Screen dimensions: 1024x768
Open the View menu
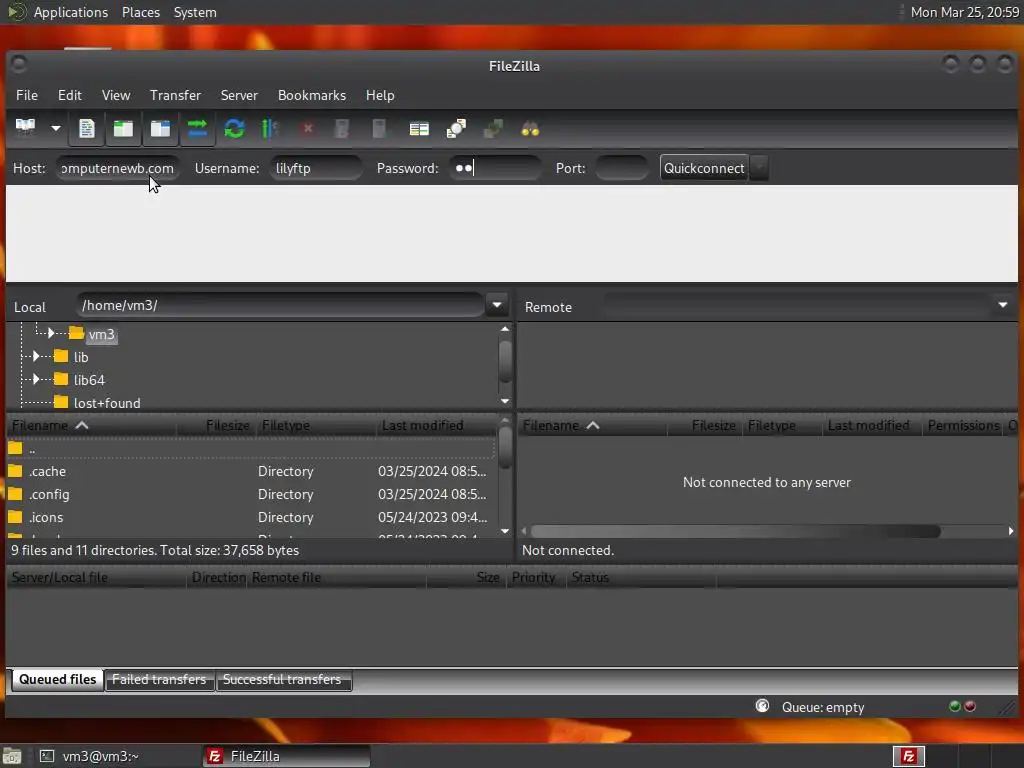(x=116, y=95)
